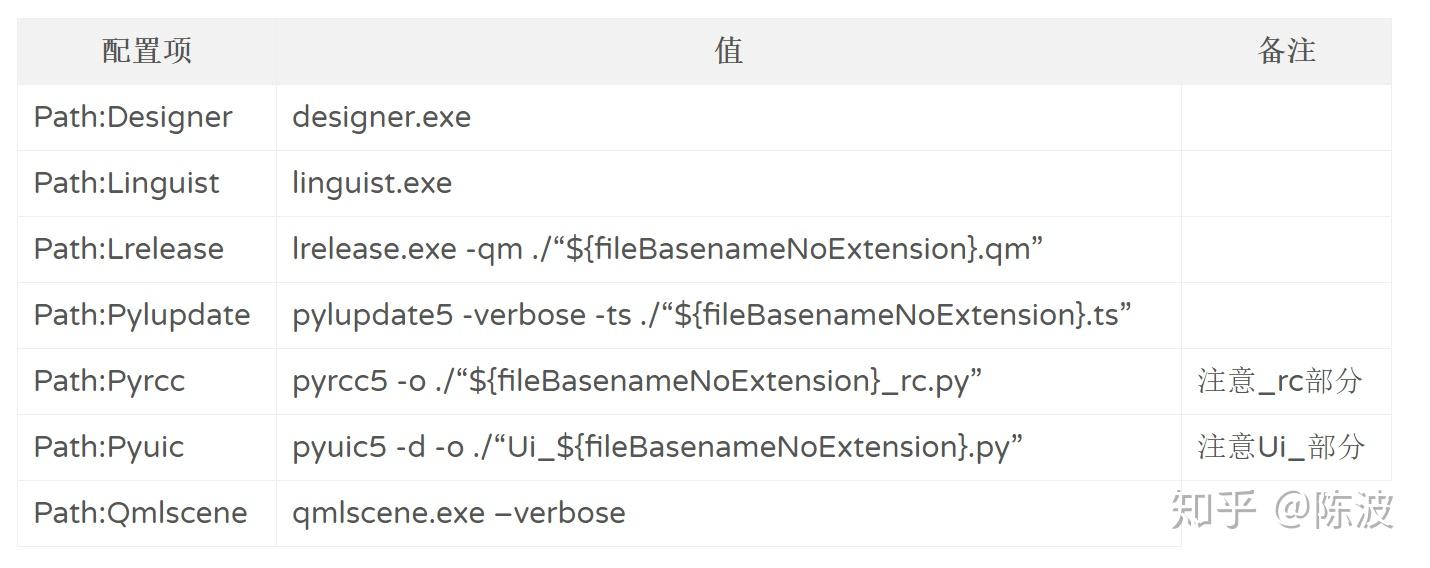Select the Path:Lrelease cell
The image size is (1430, 568).
pos(129,249)
